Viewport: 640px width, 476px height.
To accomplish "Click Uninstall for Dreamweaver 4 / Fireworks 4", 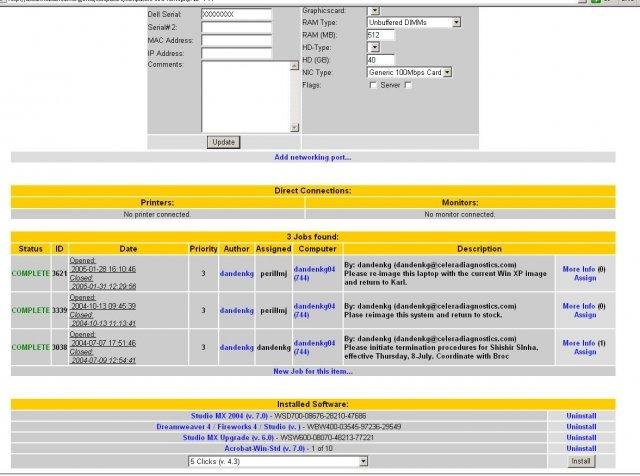I will 581,427.
